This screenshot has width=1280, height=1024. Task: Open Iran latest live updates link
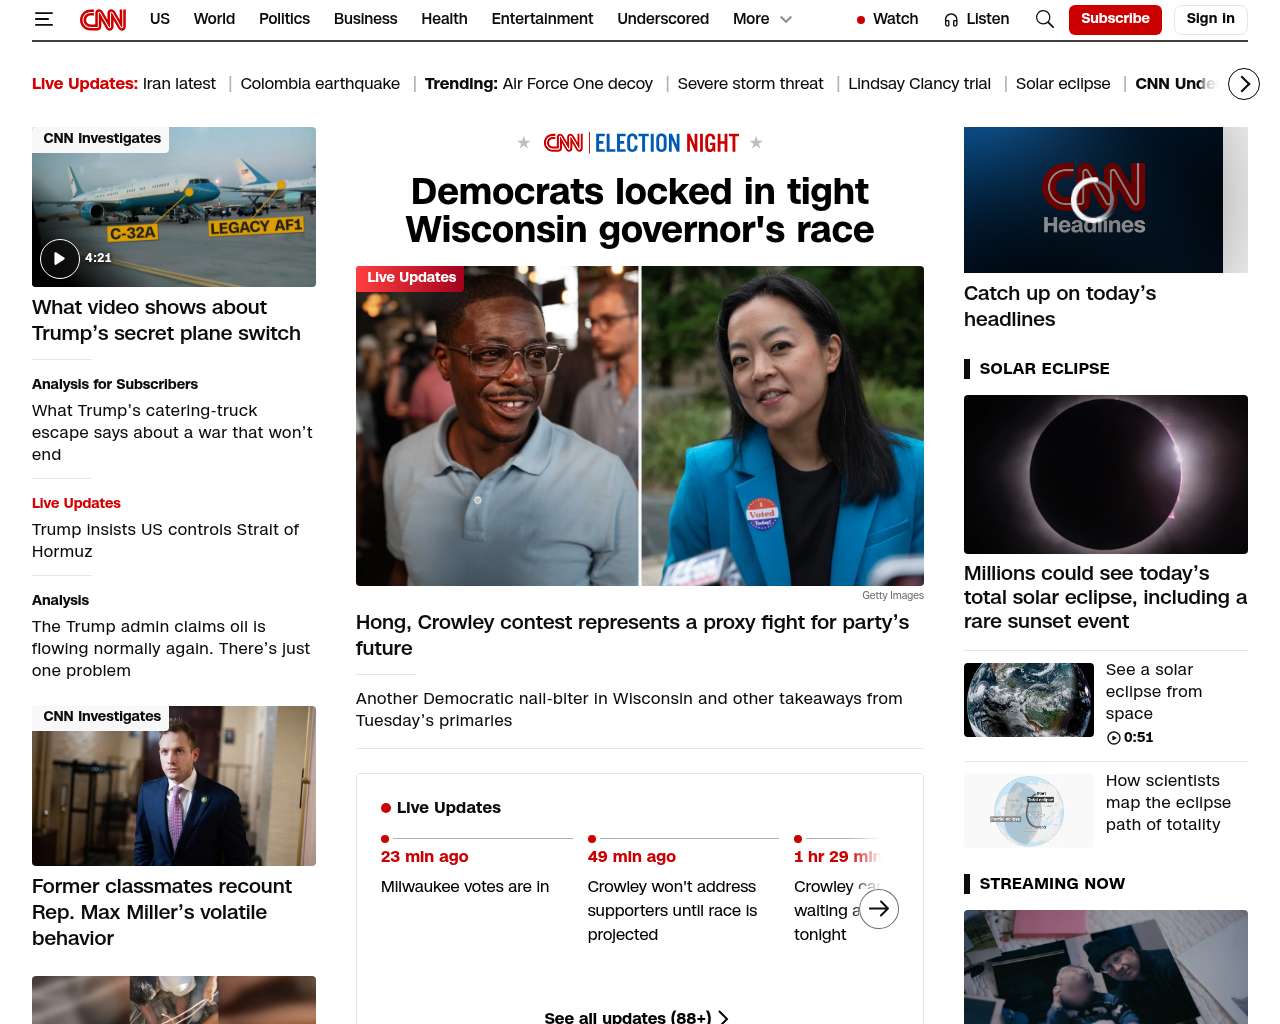(179, 84)
